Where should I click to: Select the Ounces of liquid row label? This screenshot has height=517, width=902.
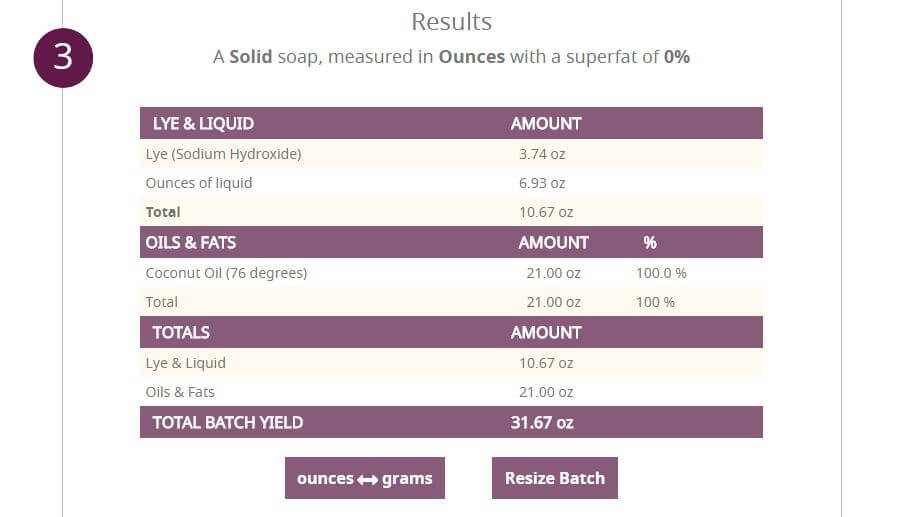(x=199, y=183)
